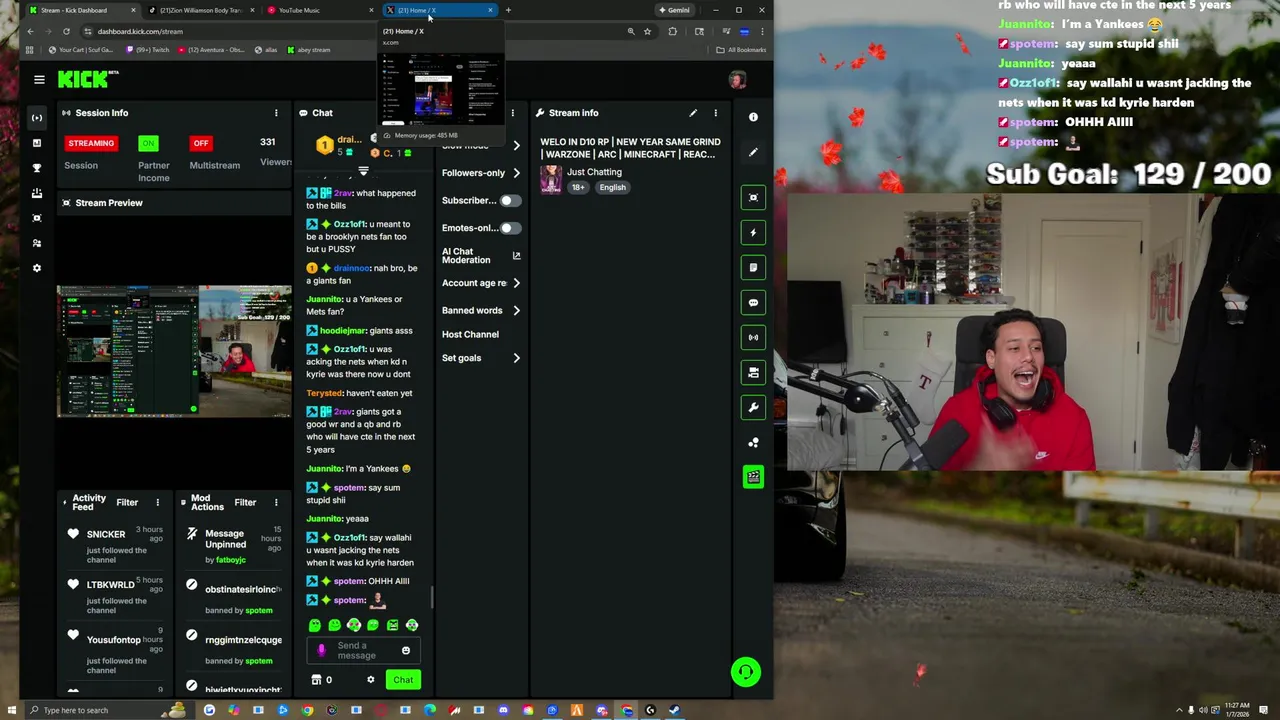Click the magenta microphone icon in message box

(321, 651)
